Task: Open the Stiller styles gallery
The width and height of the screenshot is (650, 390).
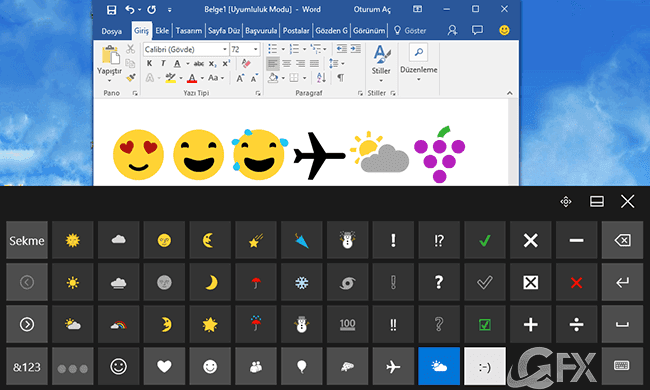Action: [x=381, y=64]
